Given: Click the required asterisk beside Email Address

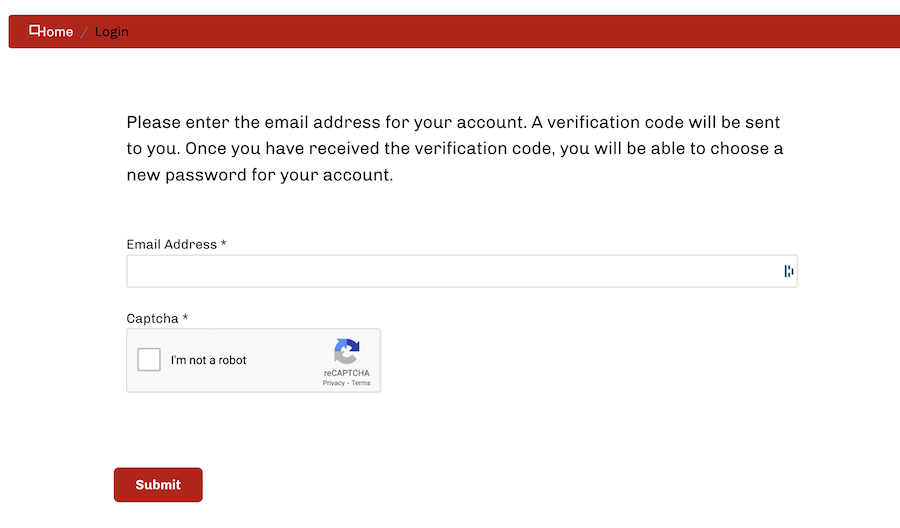Looking at the screenshot, I should tap(224, 244).
